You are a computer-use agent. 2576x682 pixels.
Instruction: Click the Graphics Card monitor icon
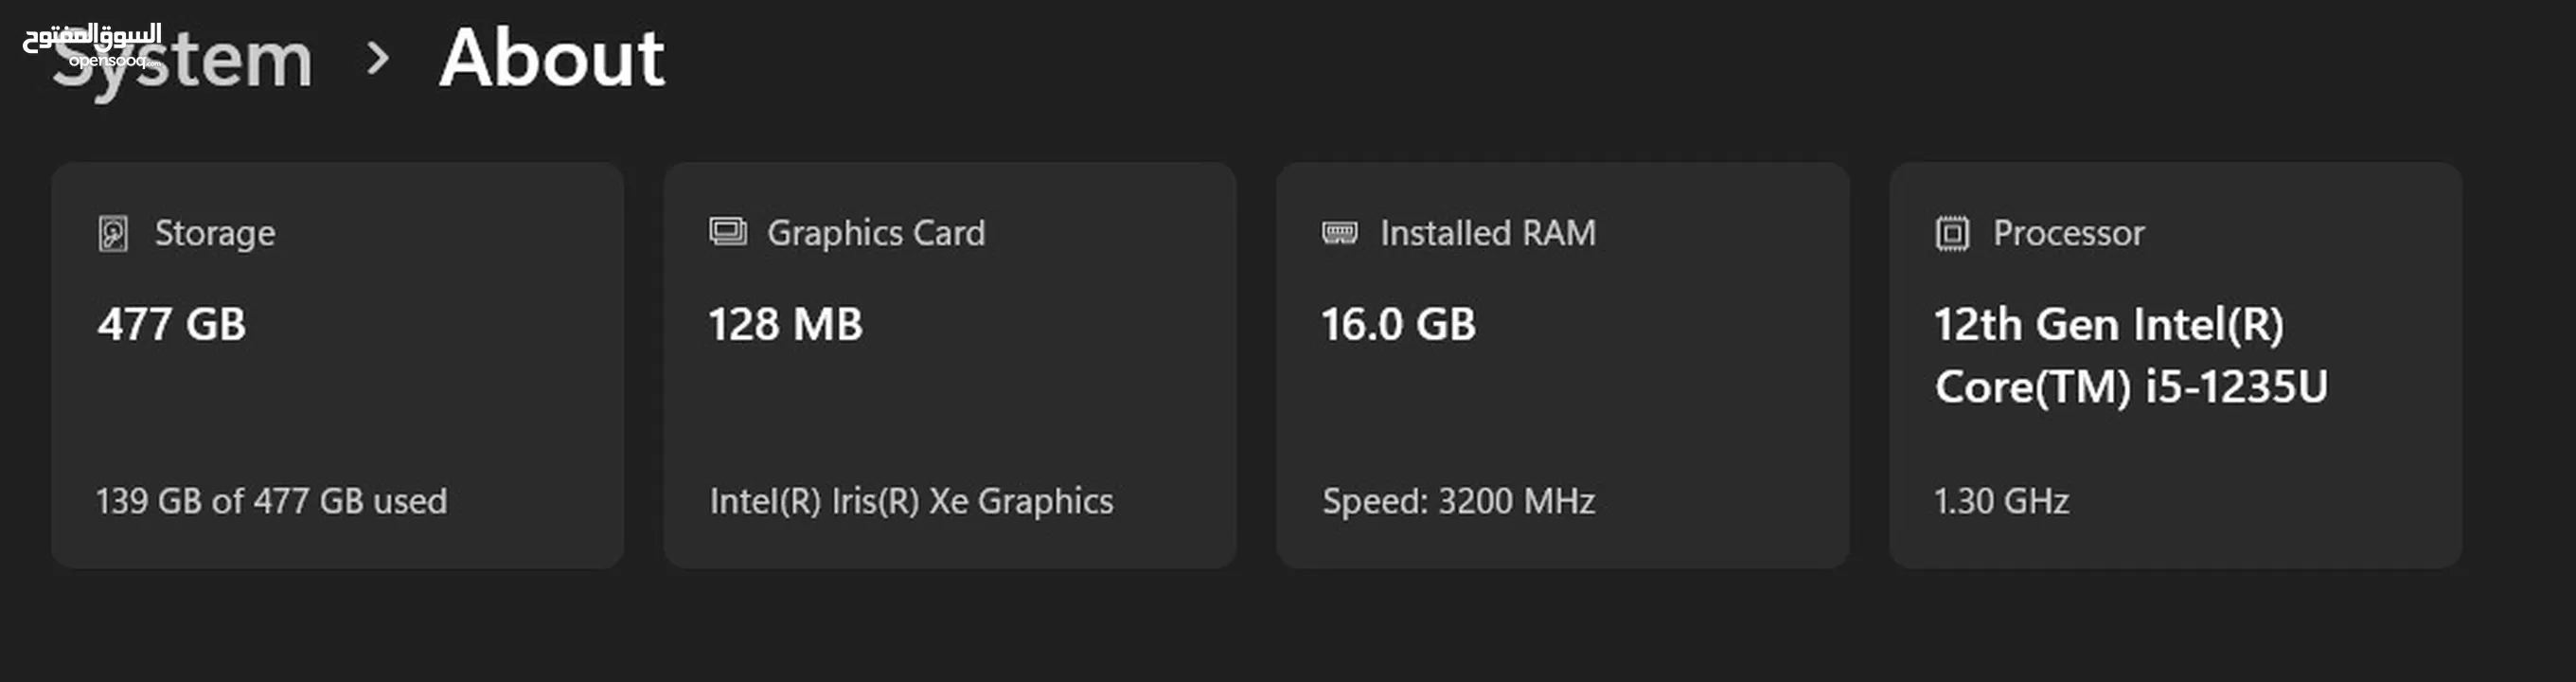pos(727,231)
